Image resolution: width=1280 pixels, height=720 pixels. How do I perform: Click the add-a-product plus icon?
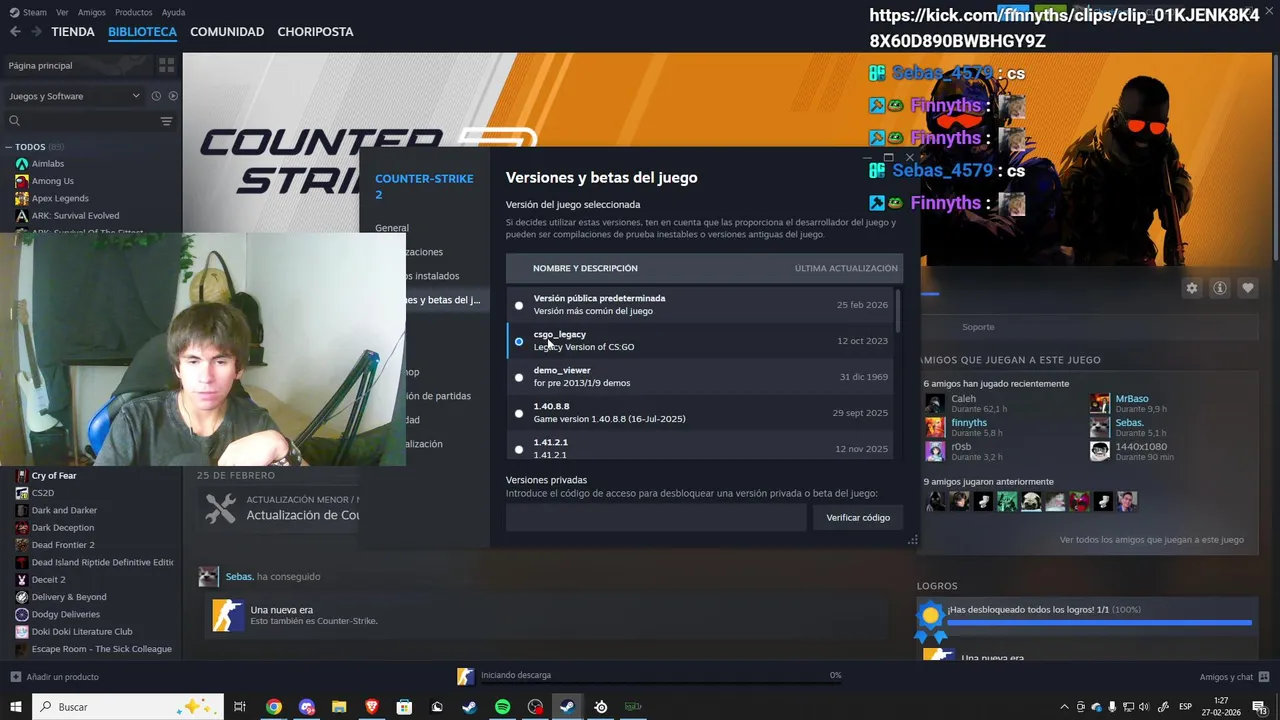[15, 677]
